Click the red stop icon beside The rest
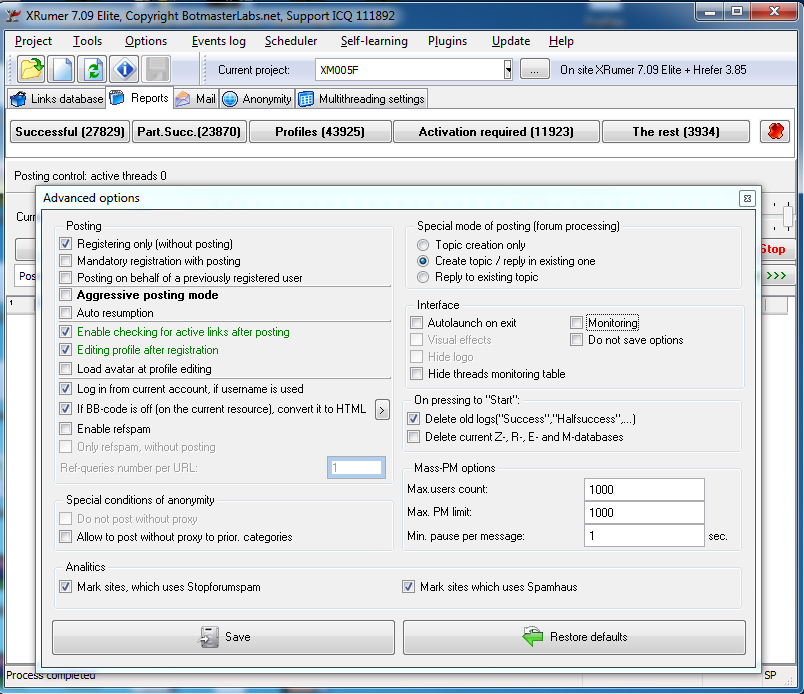 pos(774,132)
